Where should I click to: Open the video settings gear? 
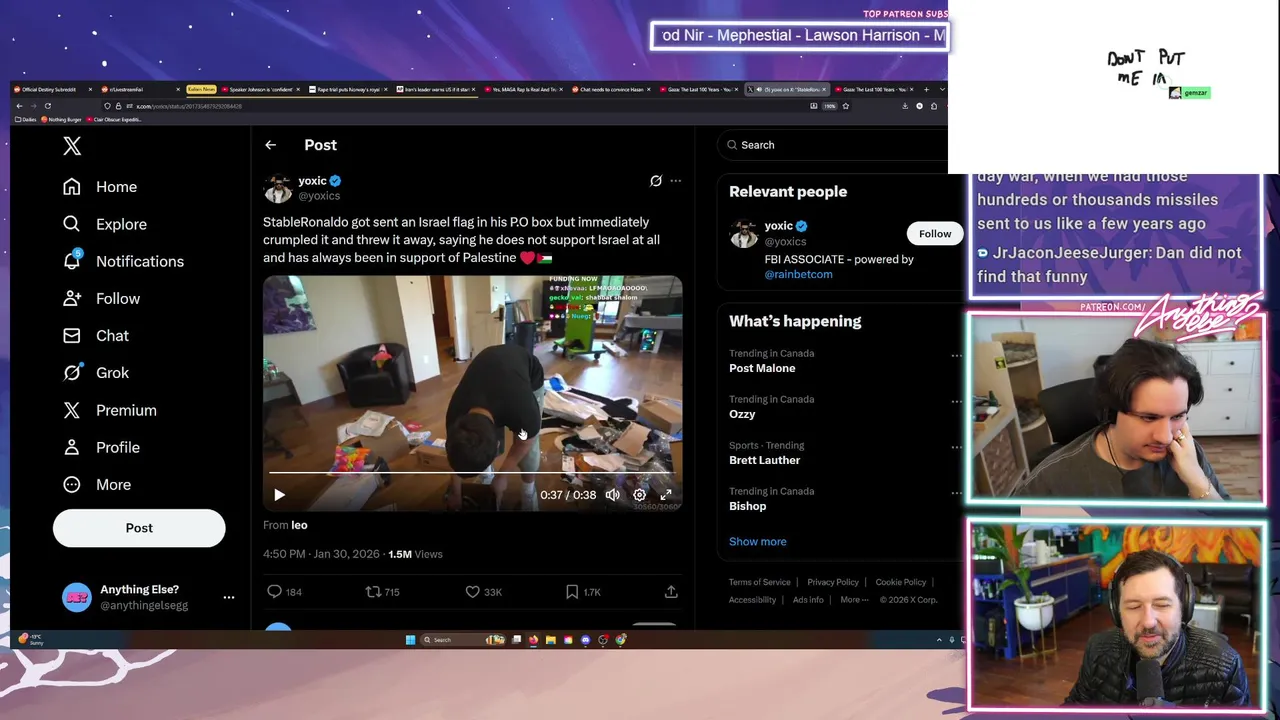click(639, 495)
